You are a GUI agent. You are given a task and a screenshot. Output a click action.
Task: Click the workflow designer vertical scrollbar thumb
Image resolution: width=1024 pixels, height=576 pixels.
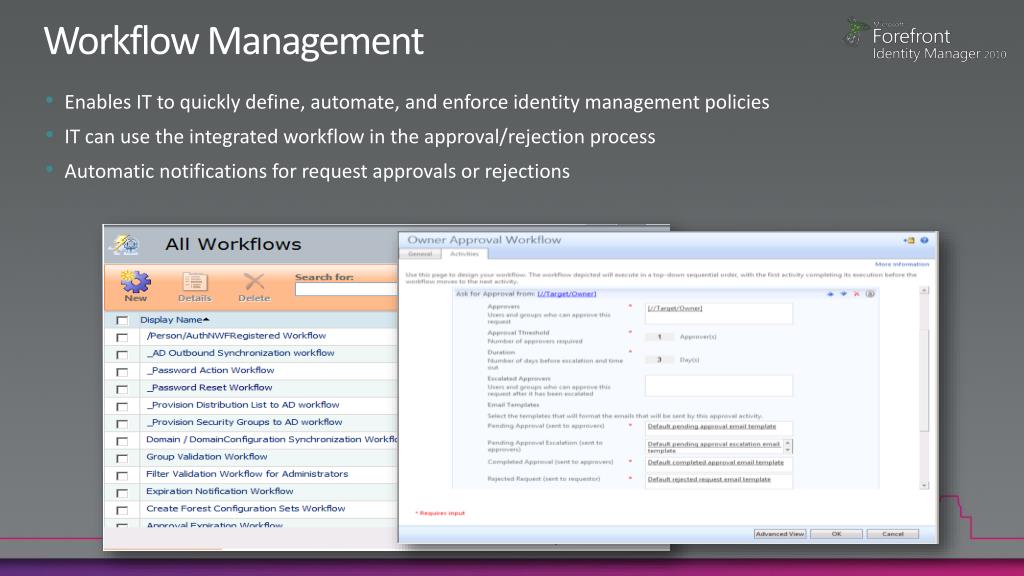pyautogui.click(x=924, y=379)
